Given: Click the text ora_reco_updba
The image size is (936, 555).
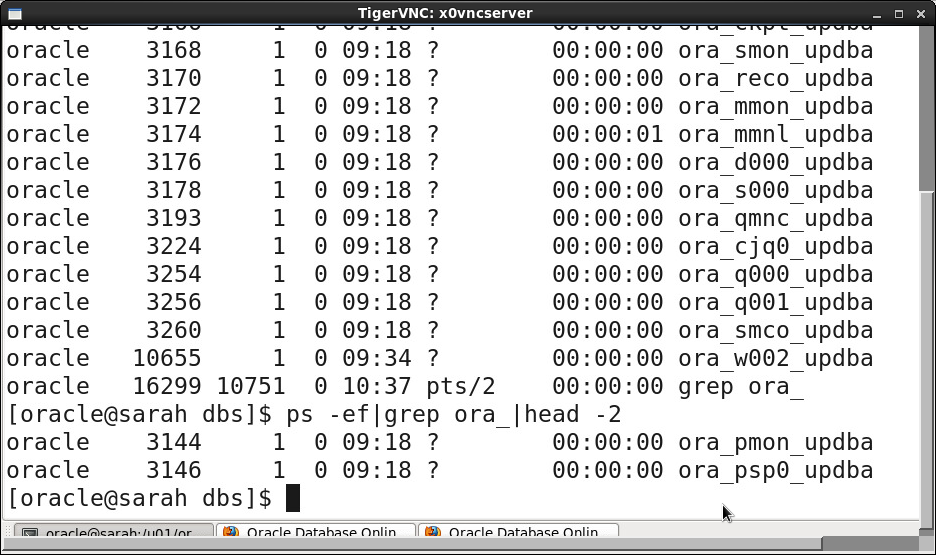Looking at the screenshot, I should point(775,78).
